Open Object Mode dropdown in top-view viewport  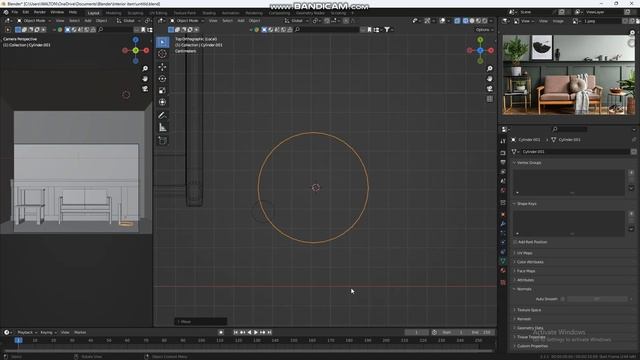[x=187, y=21]
